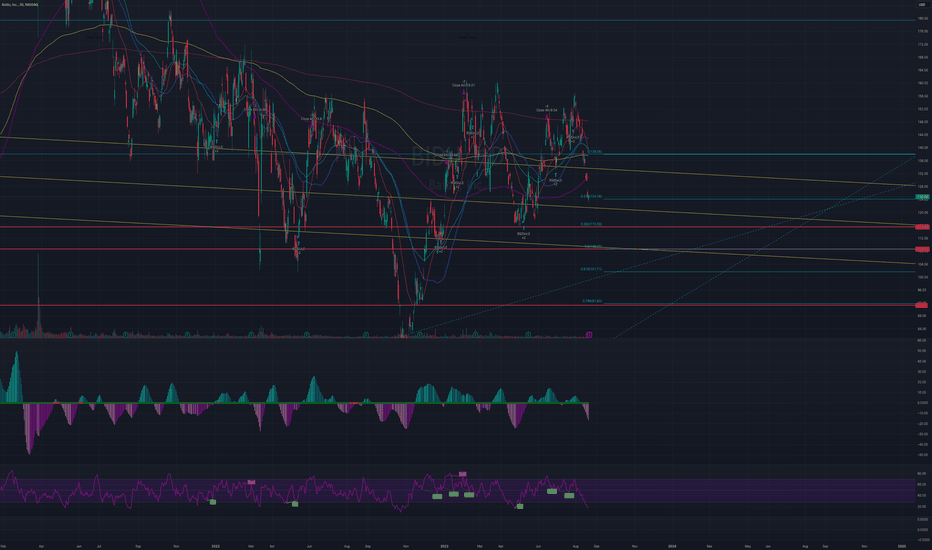Image resolution: width=932 pixels, height=550 pixels.
Task: Select the 0(138.06) Fibonacci level label
Action: 594,152
